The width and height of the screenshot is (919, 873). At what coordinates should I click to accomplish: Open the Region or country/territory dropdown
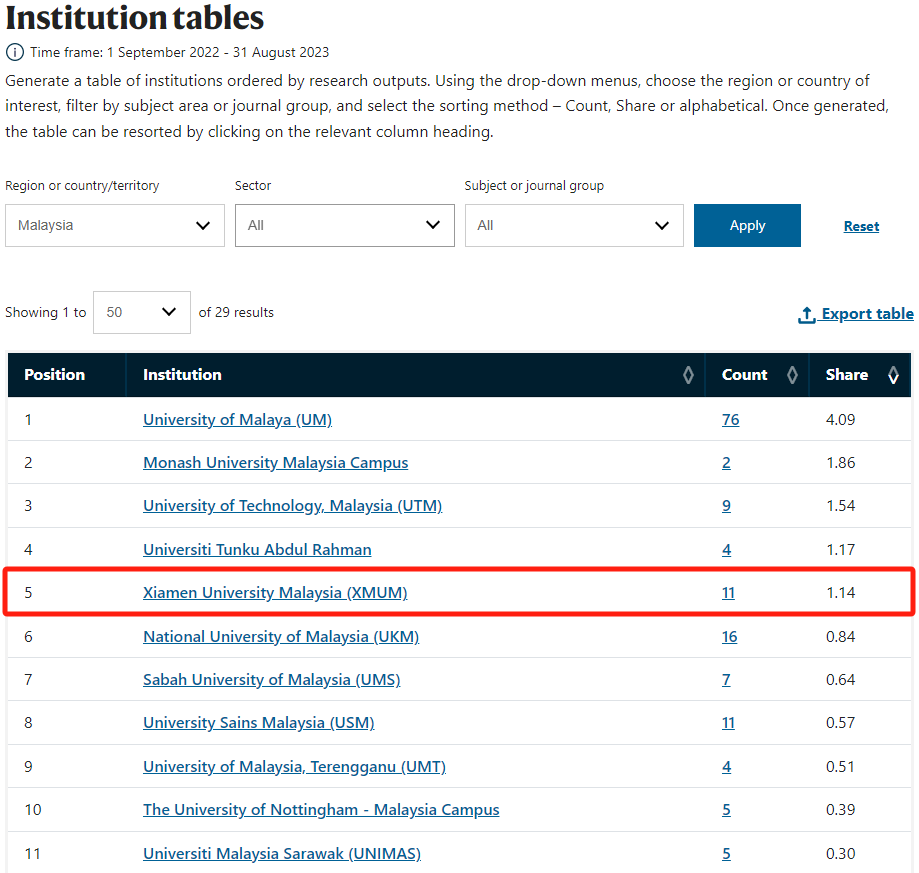[x=115, y=226]
